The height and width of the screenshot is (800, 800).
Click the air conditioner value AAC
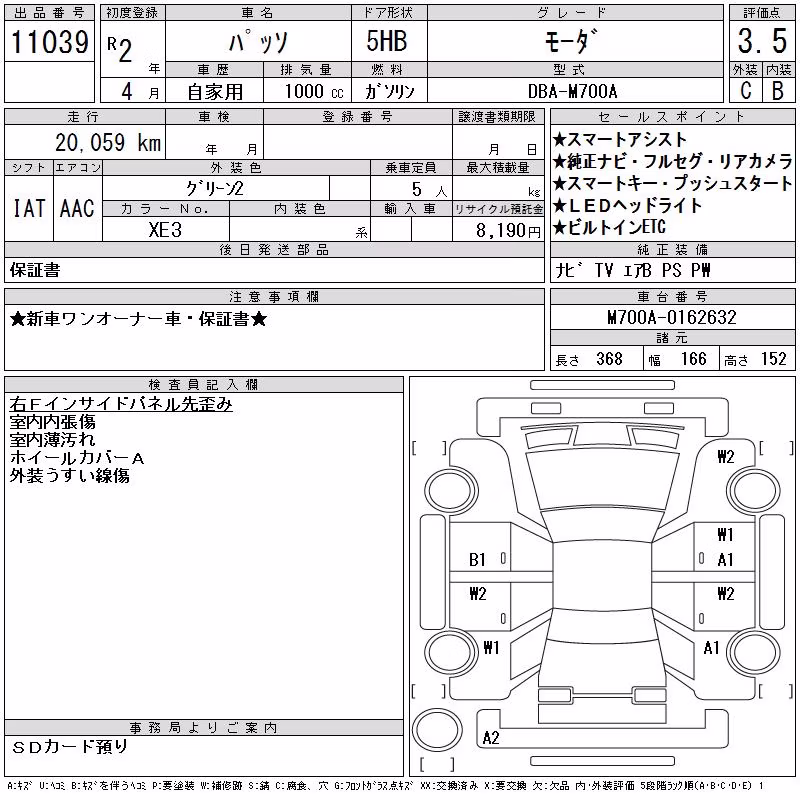tap(77, 208)
